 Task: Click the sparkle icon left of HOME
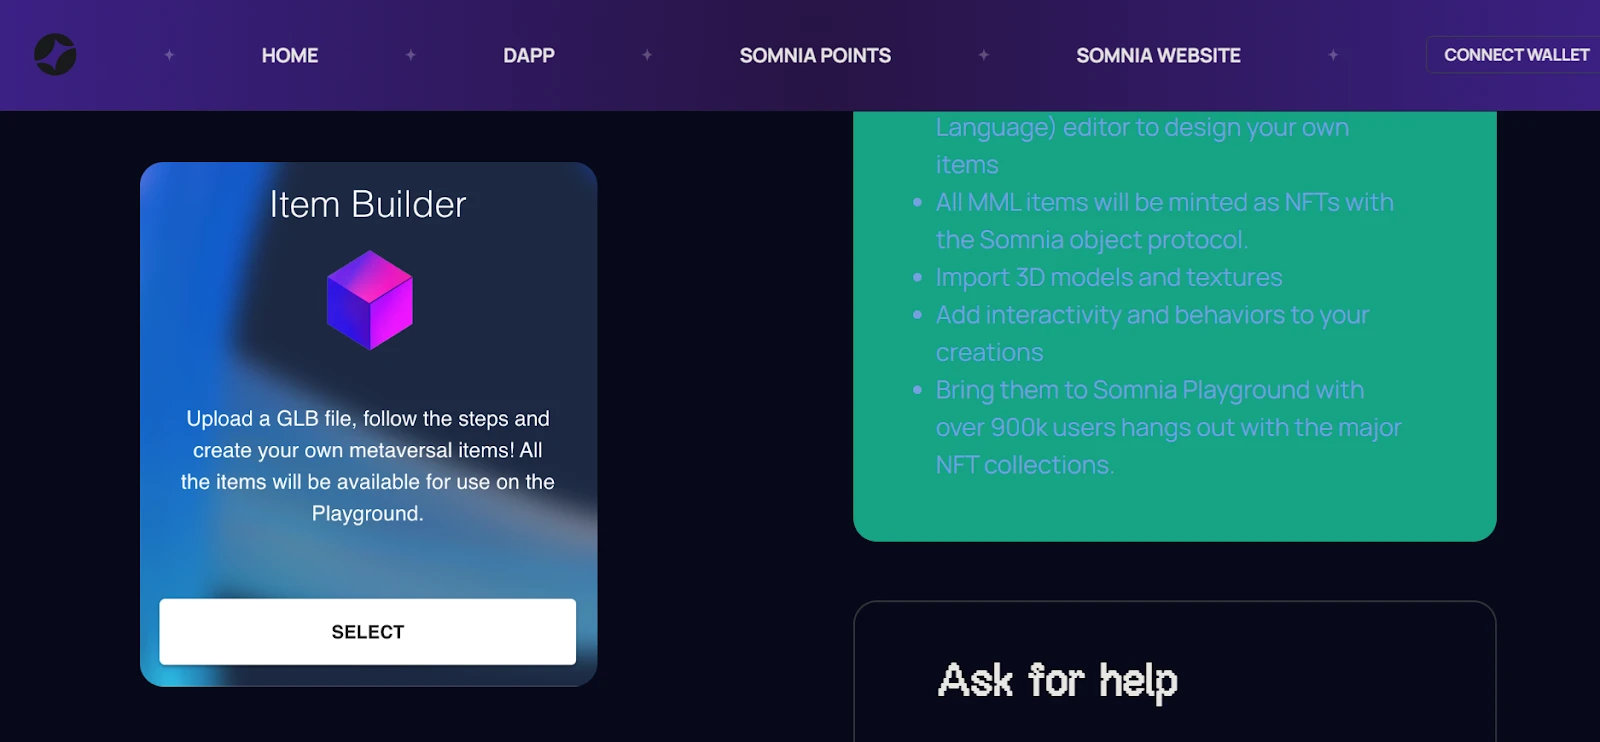pos(169,55)
